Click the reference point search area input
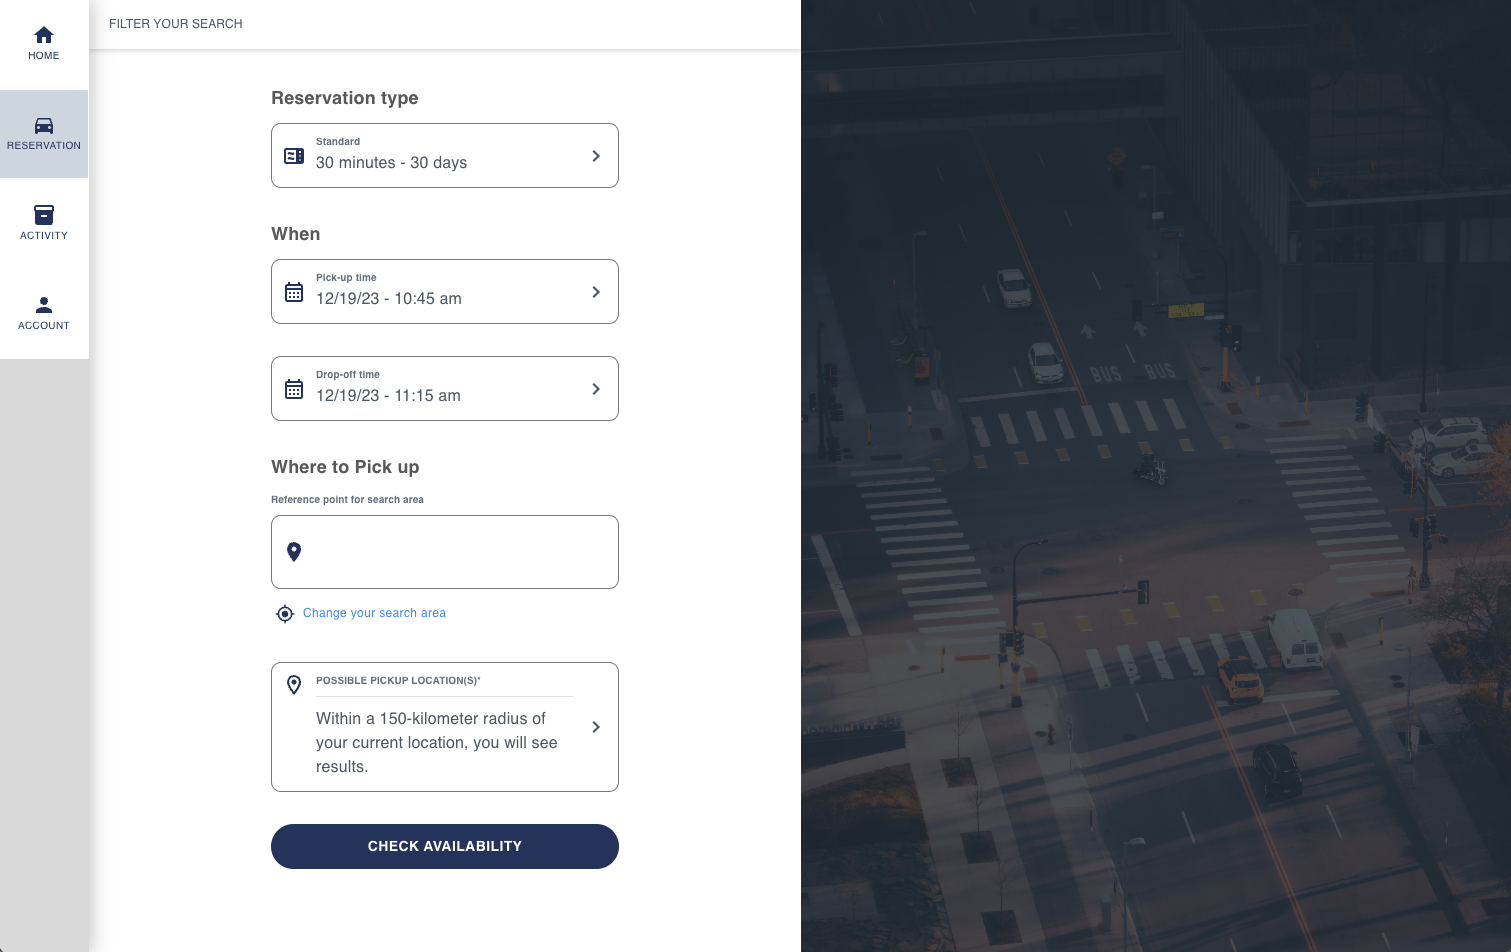 point(445,552)
